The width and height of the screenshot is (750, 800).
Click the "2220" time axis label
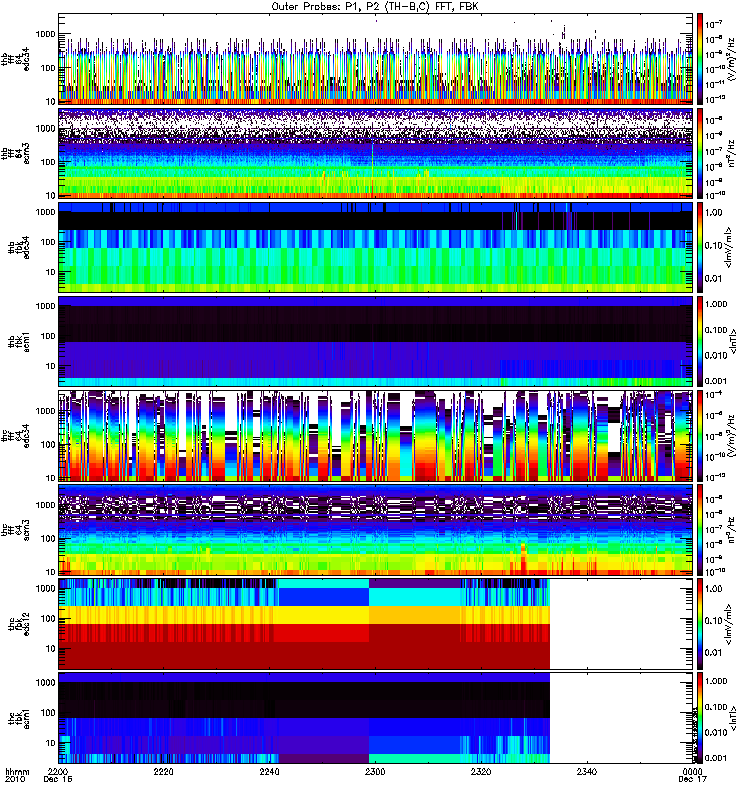pos(163,771)
